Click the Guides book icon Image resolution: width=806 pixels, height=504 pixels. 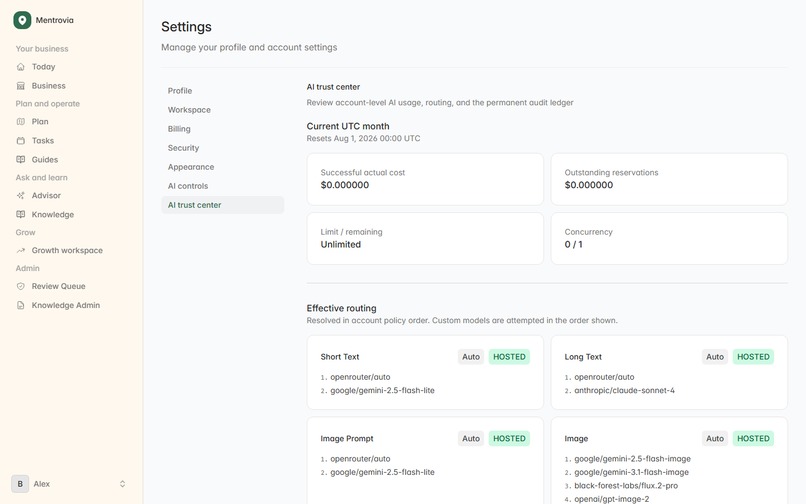click(21, 160)
